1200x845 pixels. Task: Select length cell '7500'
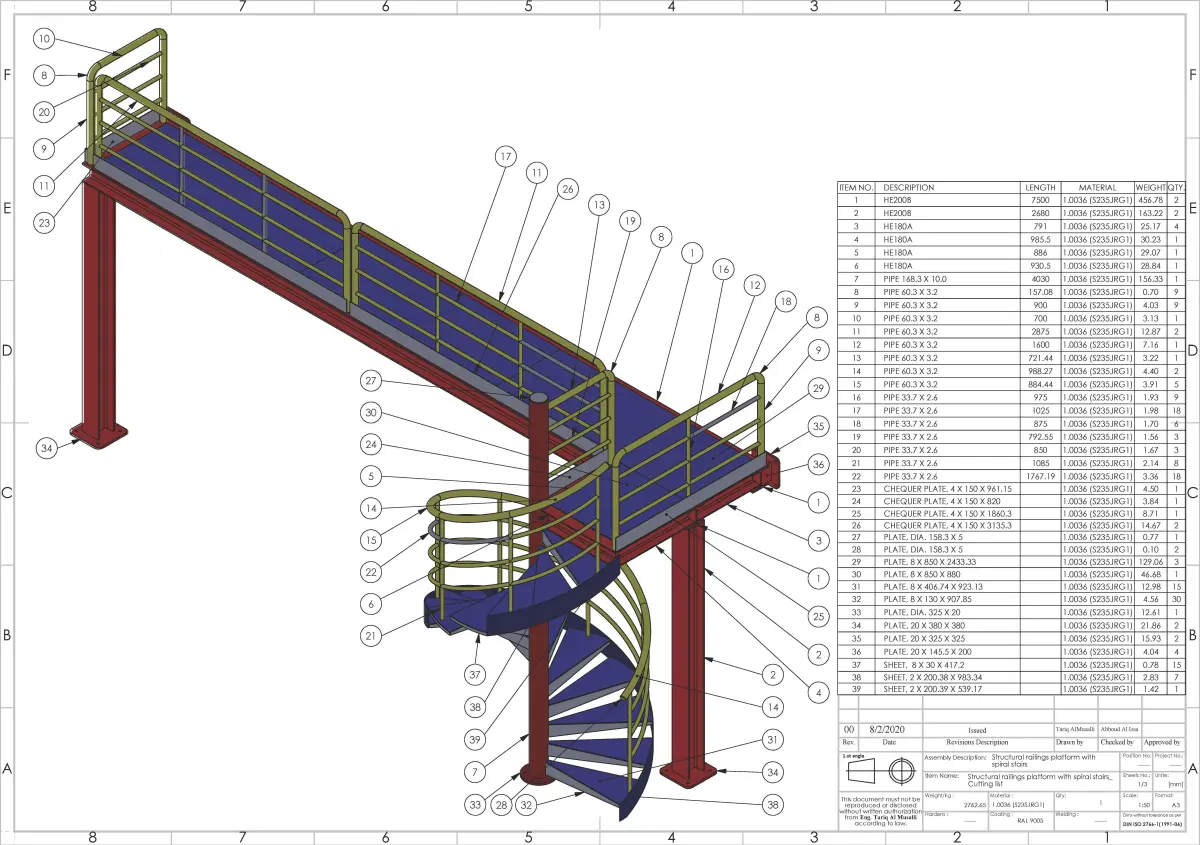tap(1040, 200)
